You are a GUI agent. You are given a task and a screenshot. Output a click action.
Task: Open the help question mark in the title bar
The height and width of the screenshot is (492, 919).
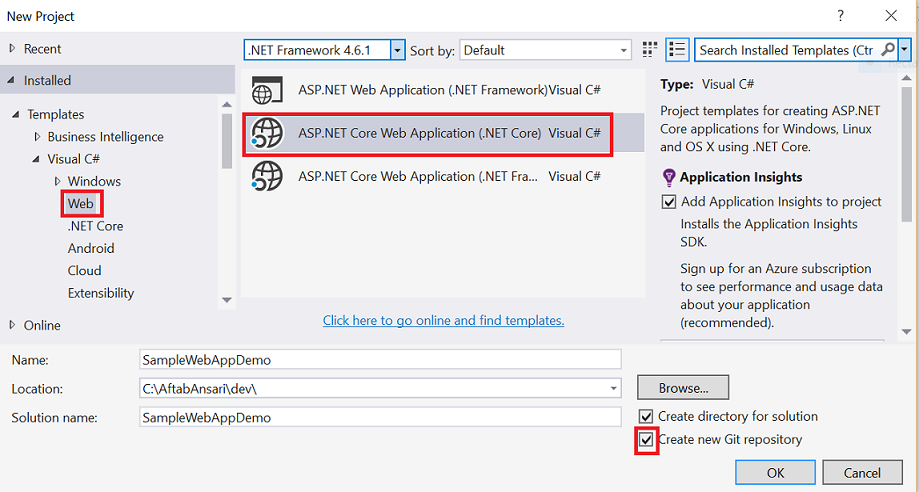click(x=840, y=16)
